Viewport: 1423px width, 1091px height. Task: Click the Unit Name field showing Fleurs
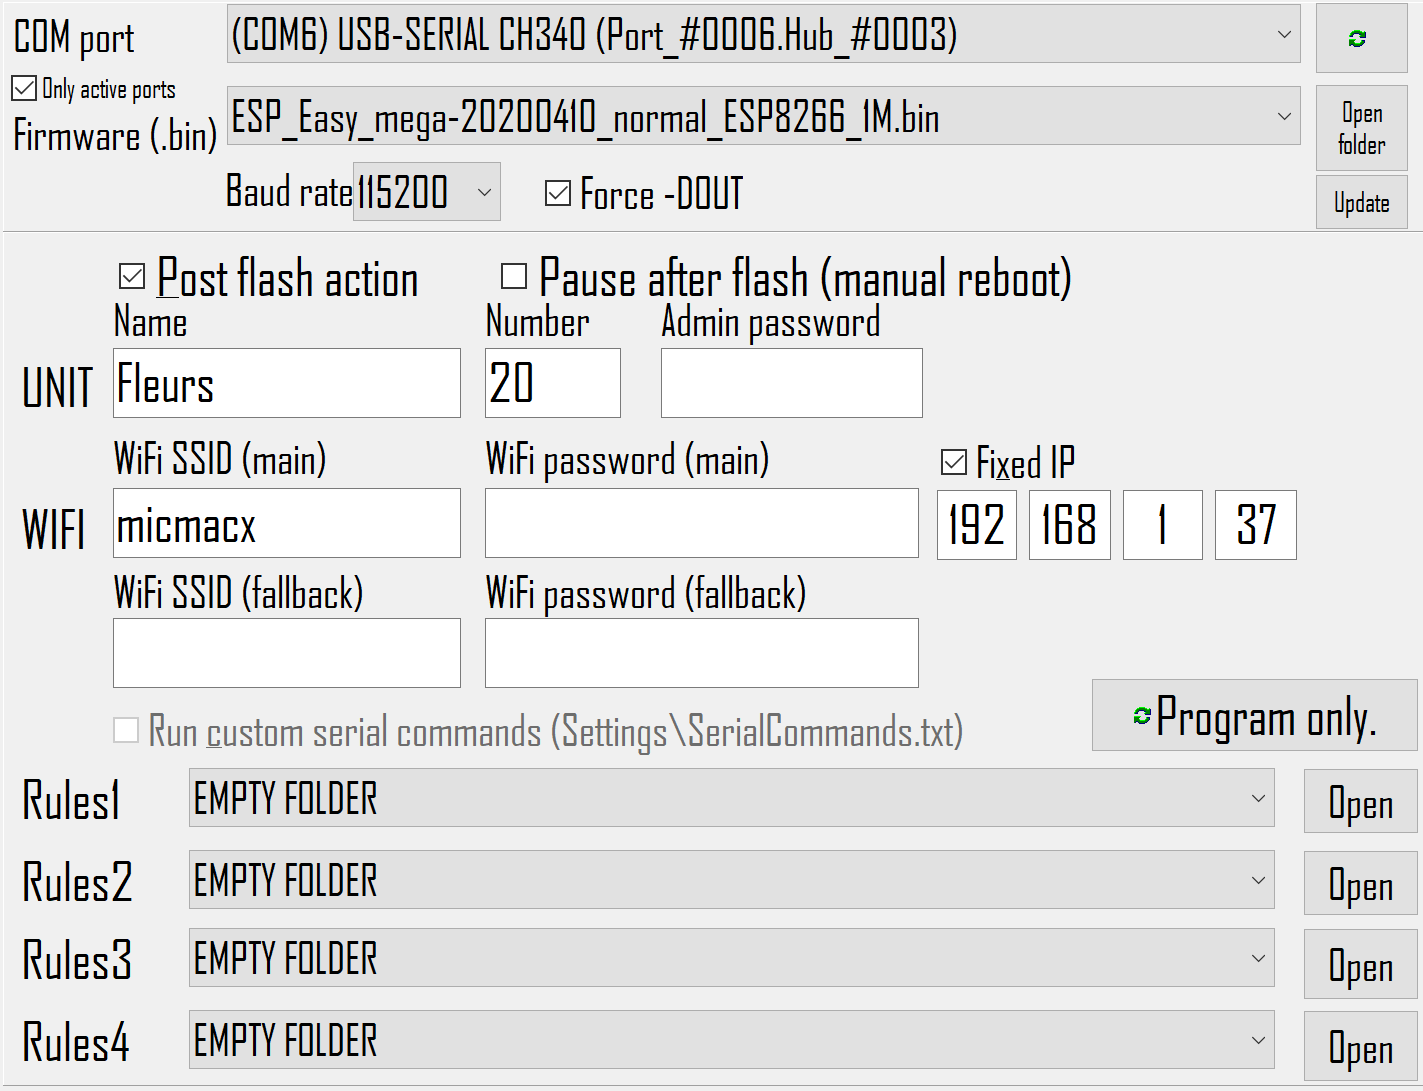tap(286, 383)
